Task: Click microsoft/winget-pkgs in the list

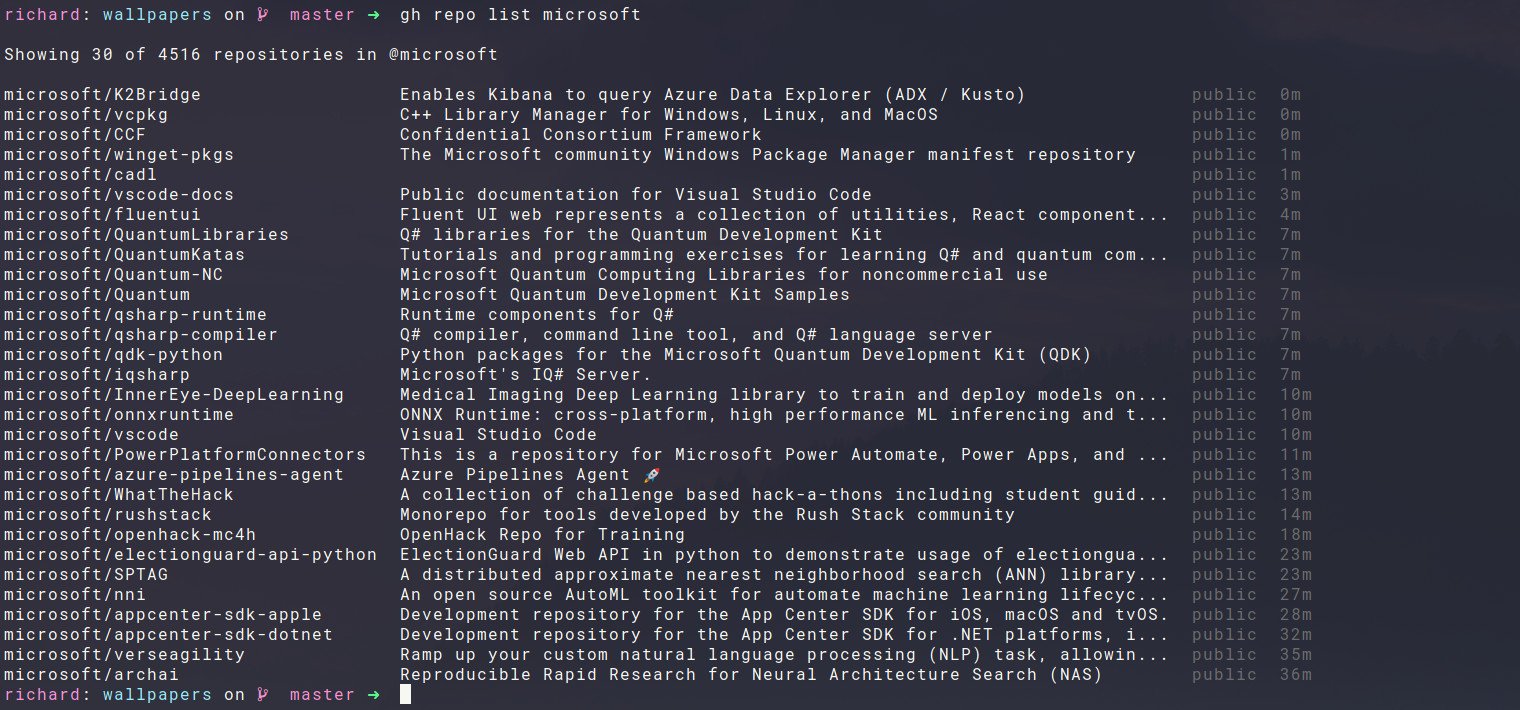Action: click(118, 155)
